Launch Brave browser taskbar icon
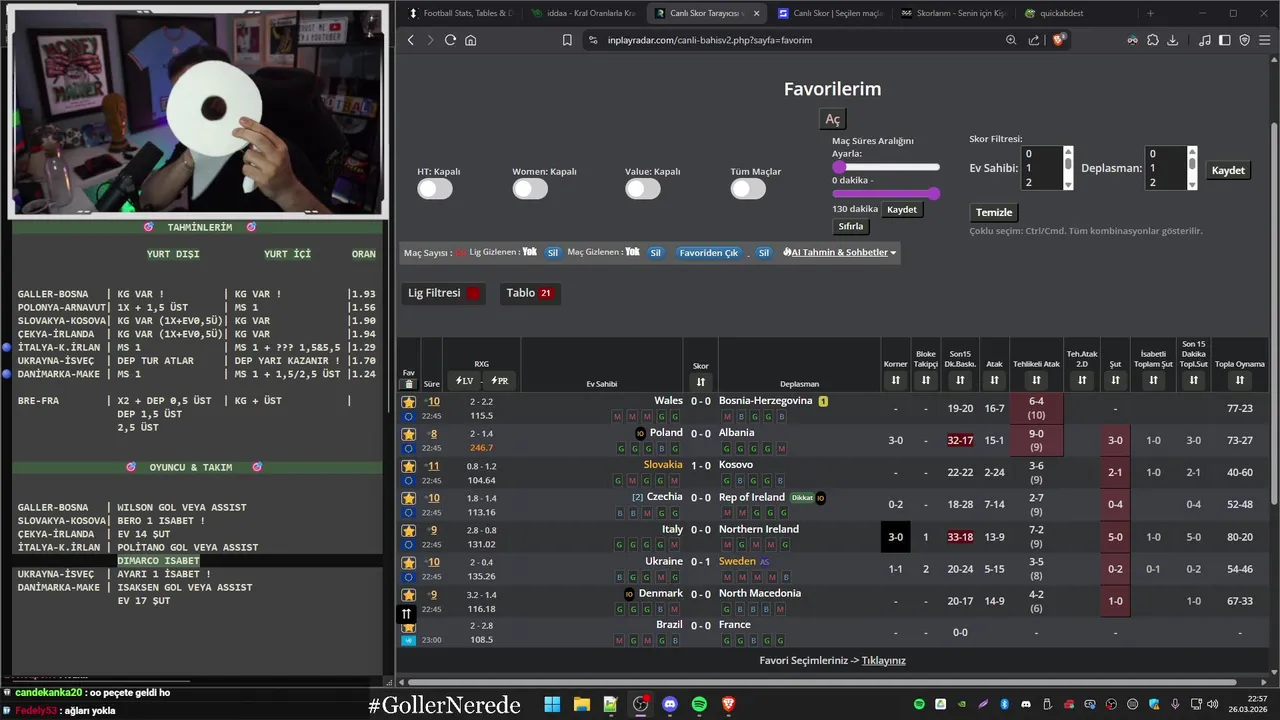The width and height of the screenshot is (1280, 720). (x=728, y=704)
